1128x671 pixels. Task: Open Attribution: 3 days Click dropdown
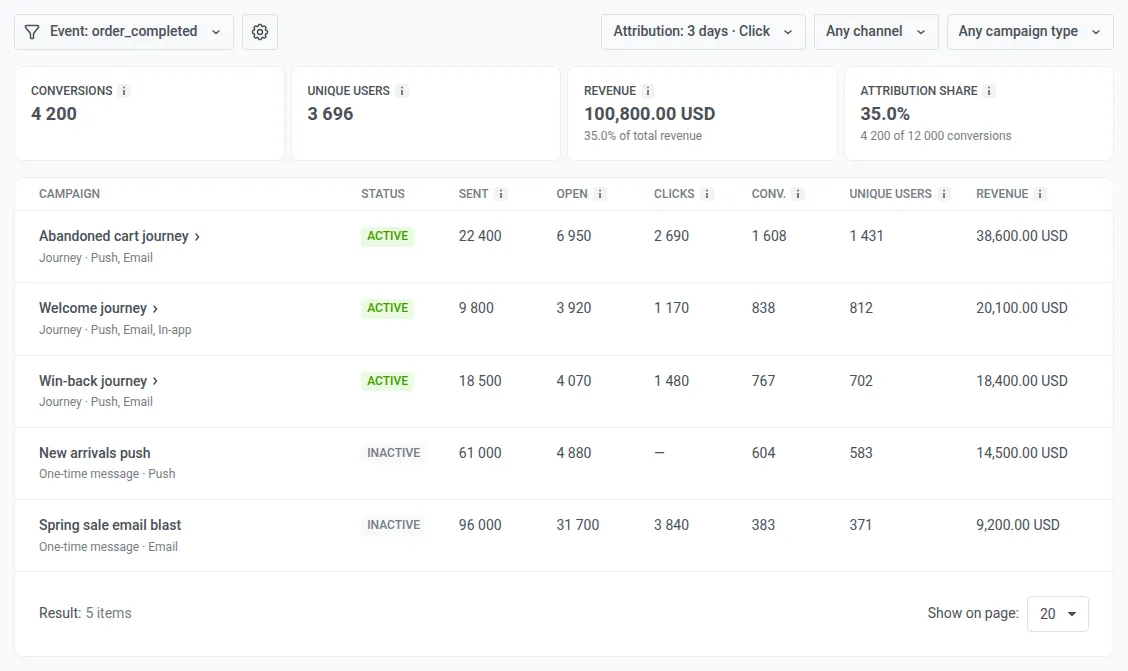point(703,32)
